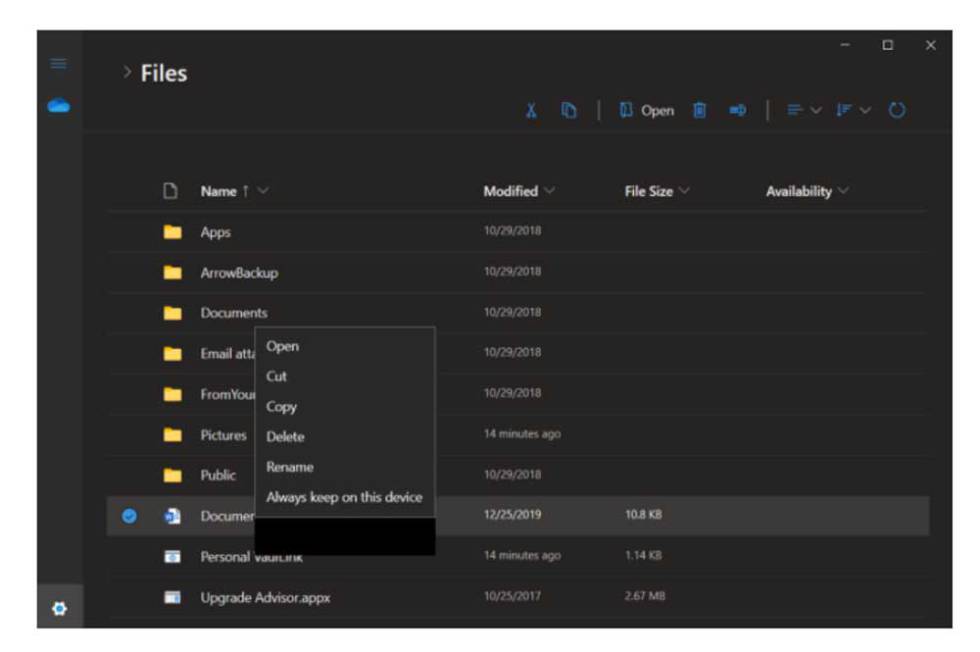Click the Documents folder icon
Screen dimensions: 980x652
(172, 313)
